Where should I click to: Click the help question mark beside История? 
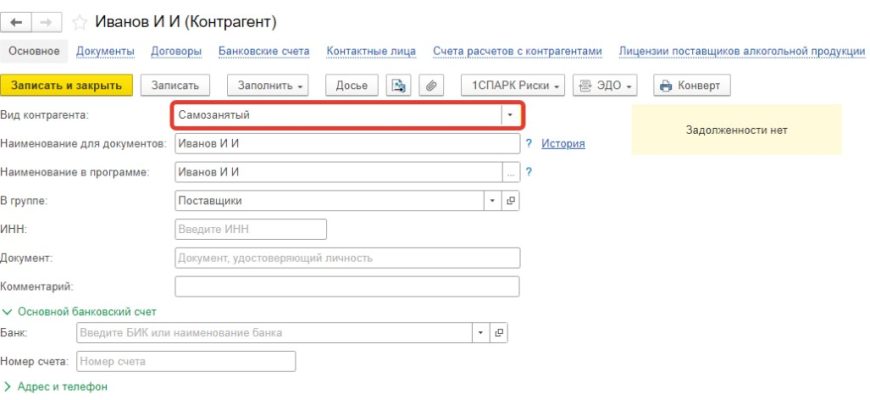coord(528,144)
